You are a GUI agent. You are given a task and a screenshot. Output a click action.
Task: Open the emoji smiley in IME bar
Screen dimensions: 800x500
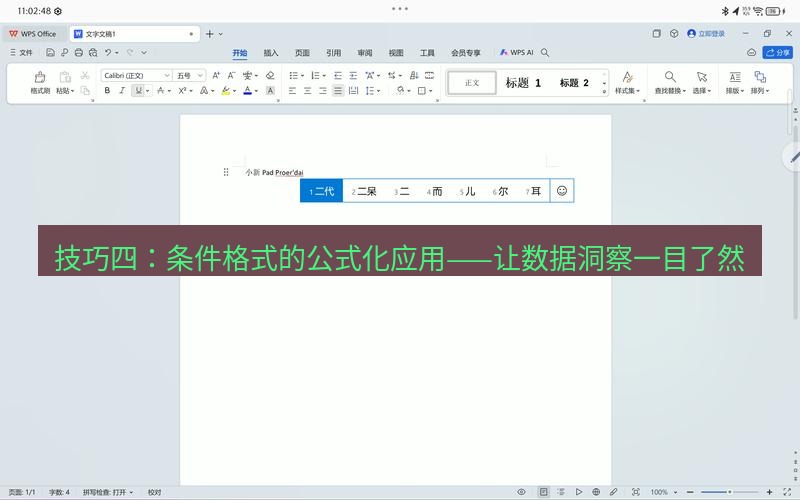(x=562, y=191)
